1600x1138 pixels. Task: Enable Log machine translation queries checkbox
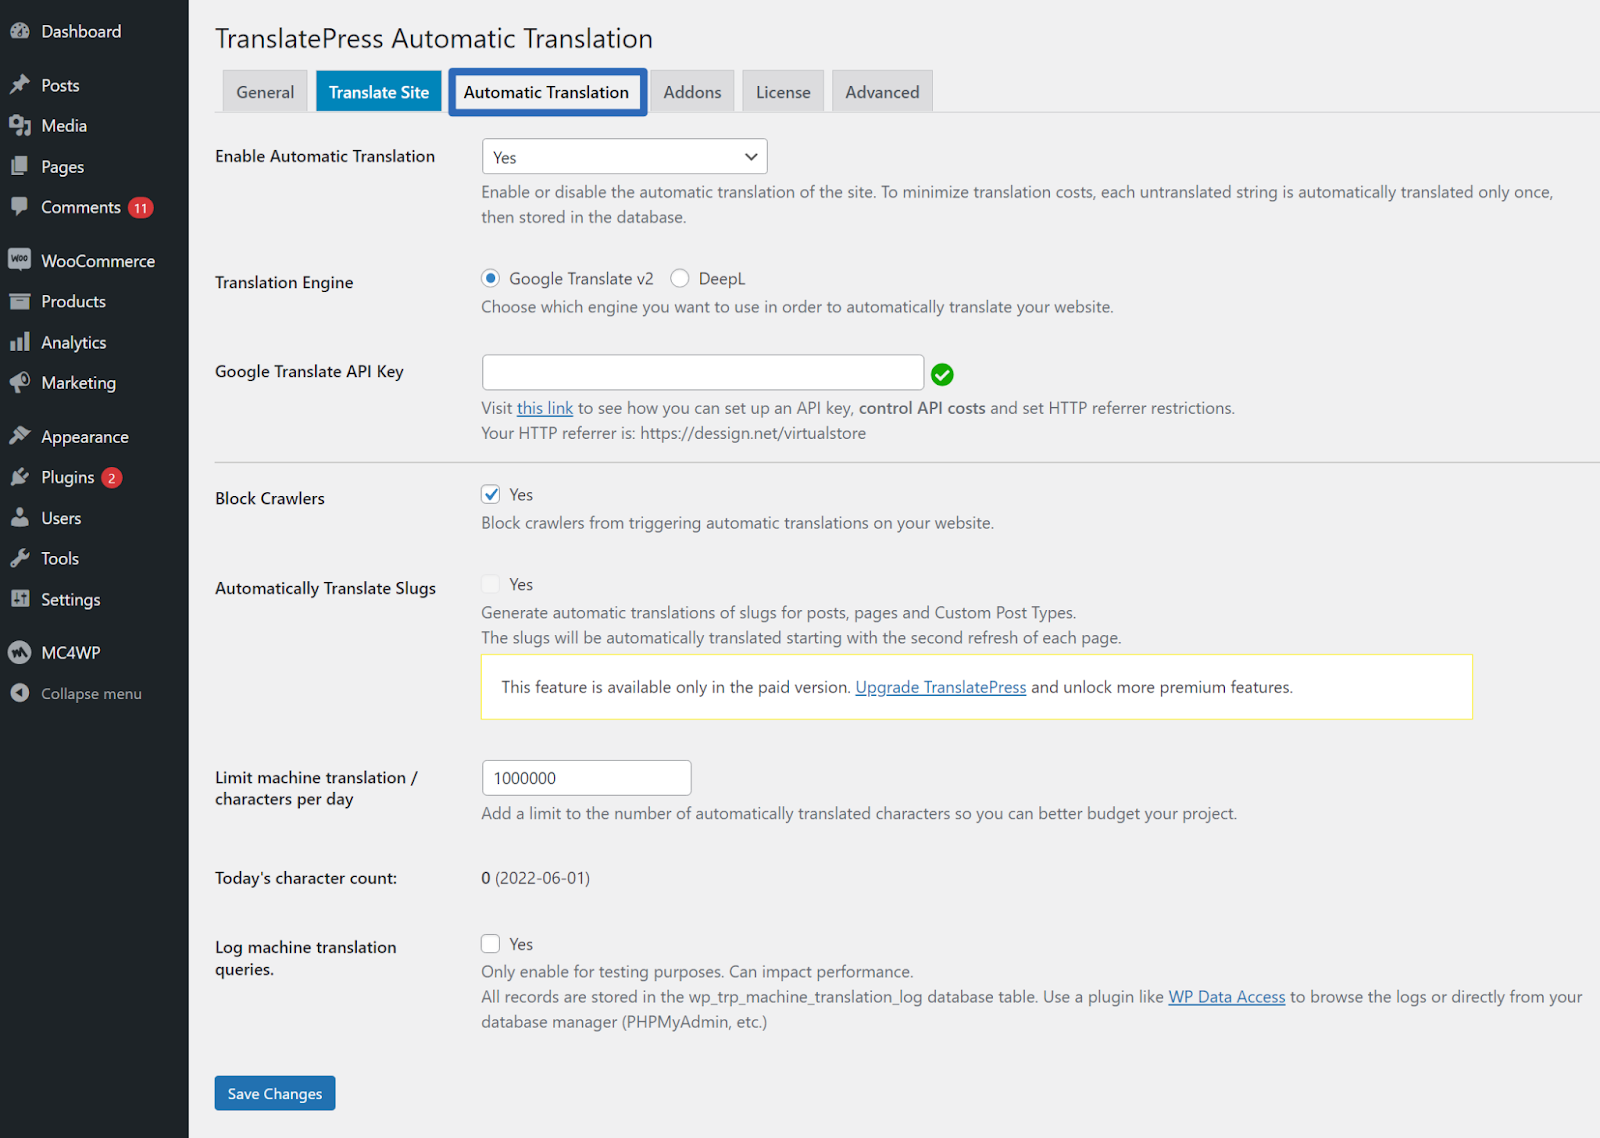tap(491, 944)
